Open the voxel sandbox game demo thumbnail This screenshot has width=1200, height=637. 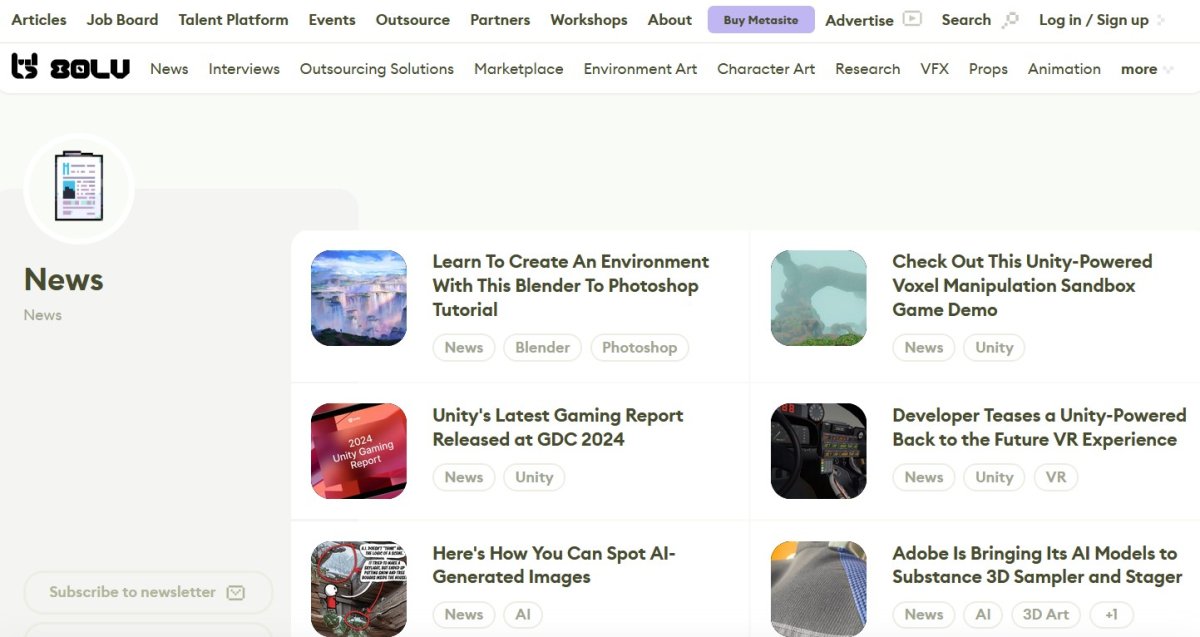[818, 298]
